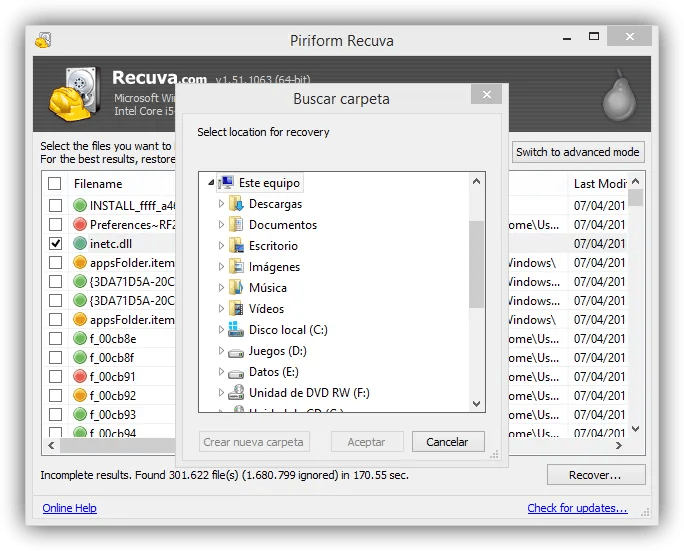Check the f_00cb93 file checkbox

click(x=55, y=414)
